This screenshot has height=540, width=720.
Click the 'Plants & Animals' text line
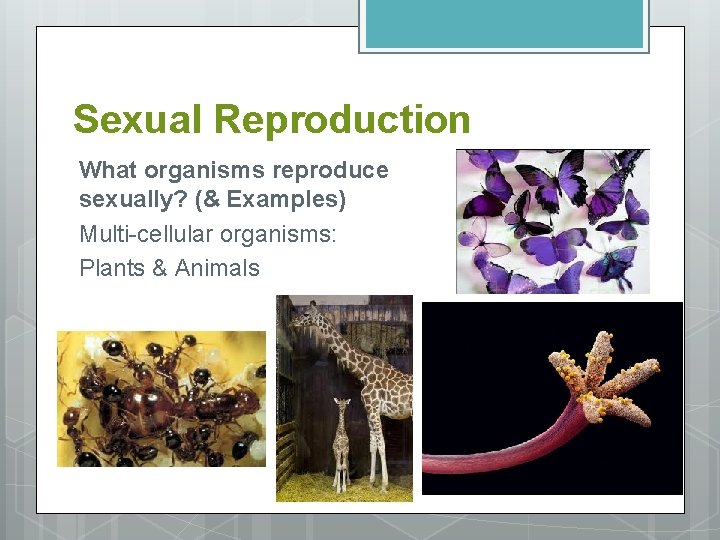coord(169,268)
